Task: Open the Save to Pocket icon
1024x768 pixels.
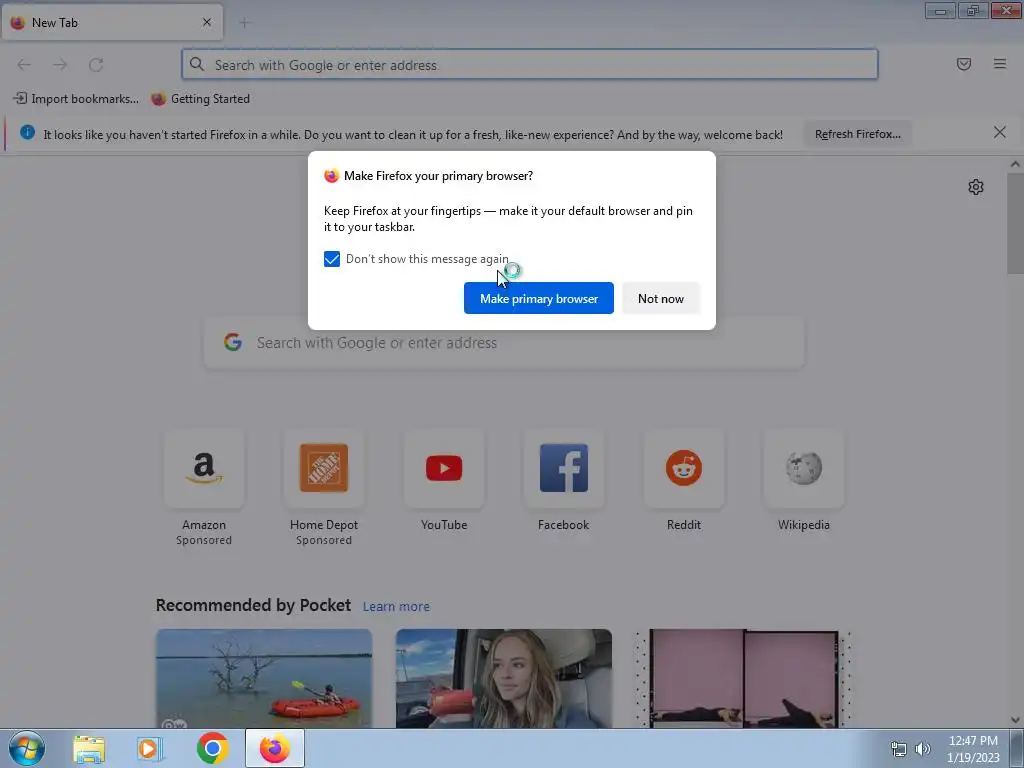Action: 963,64
